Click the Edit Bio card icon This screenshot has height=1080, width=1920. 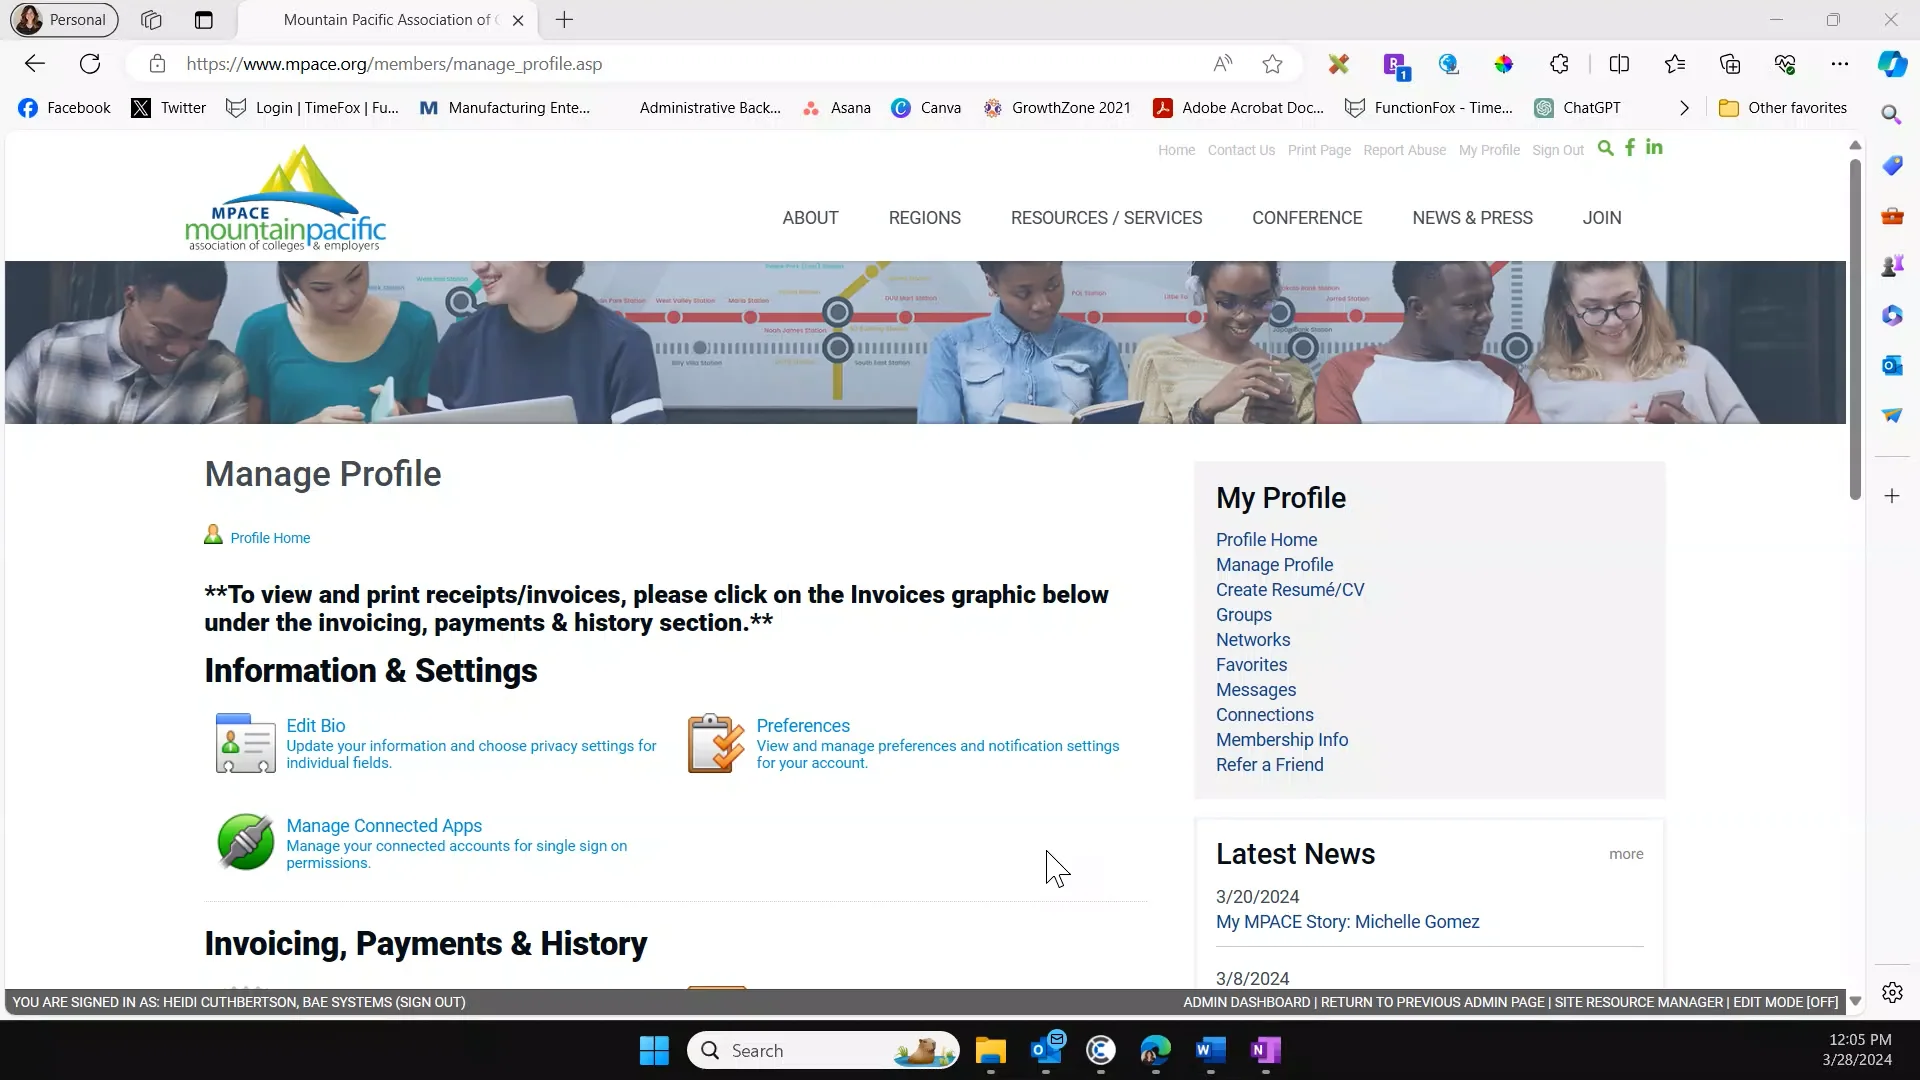[245, 743]
